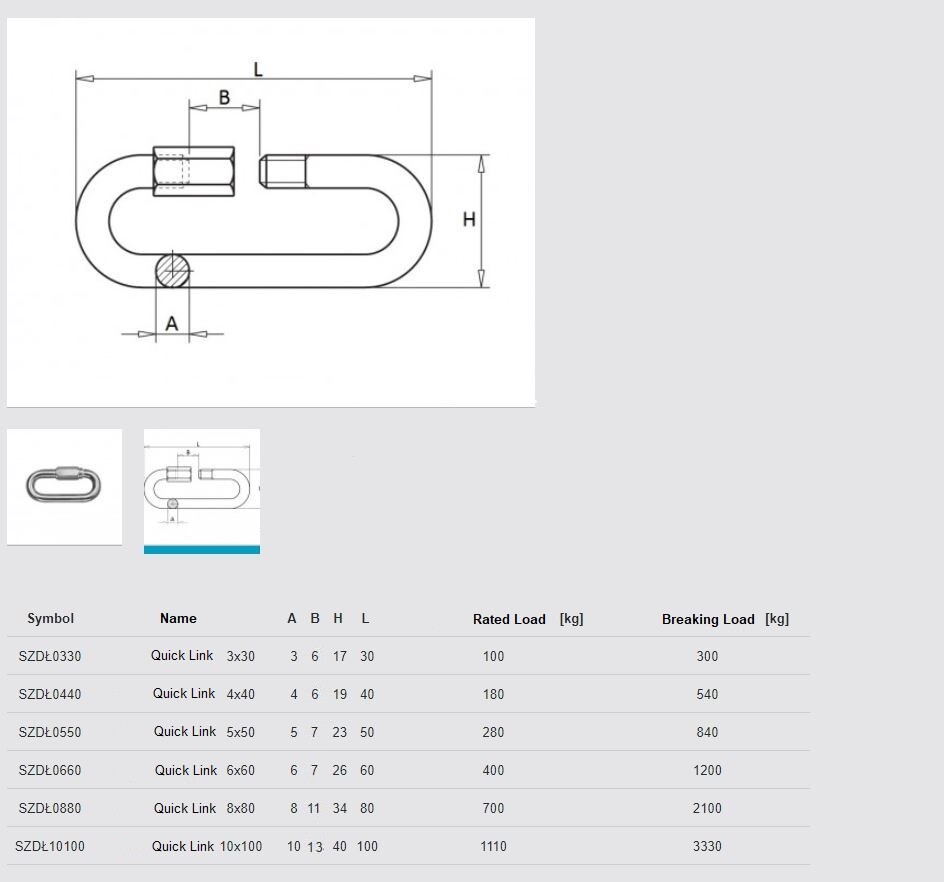Click the large quick link dimension drawing

point(270,212)
